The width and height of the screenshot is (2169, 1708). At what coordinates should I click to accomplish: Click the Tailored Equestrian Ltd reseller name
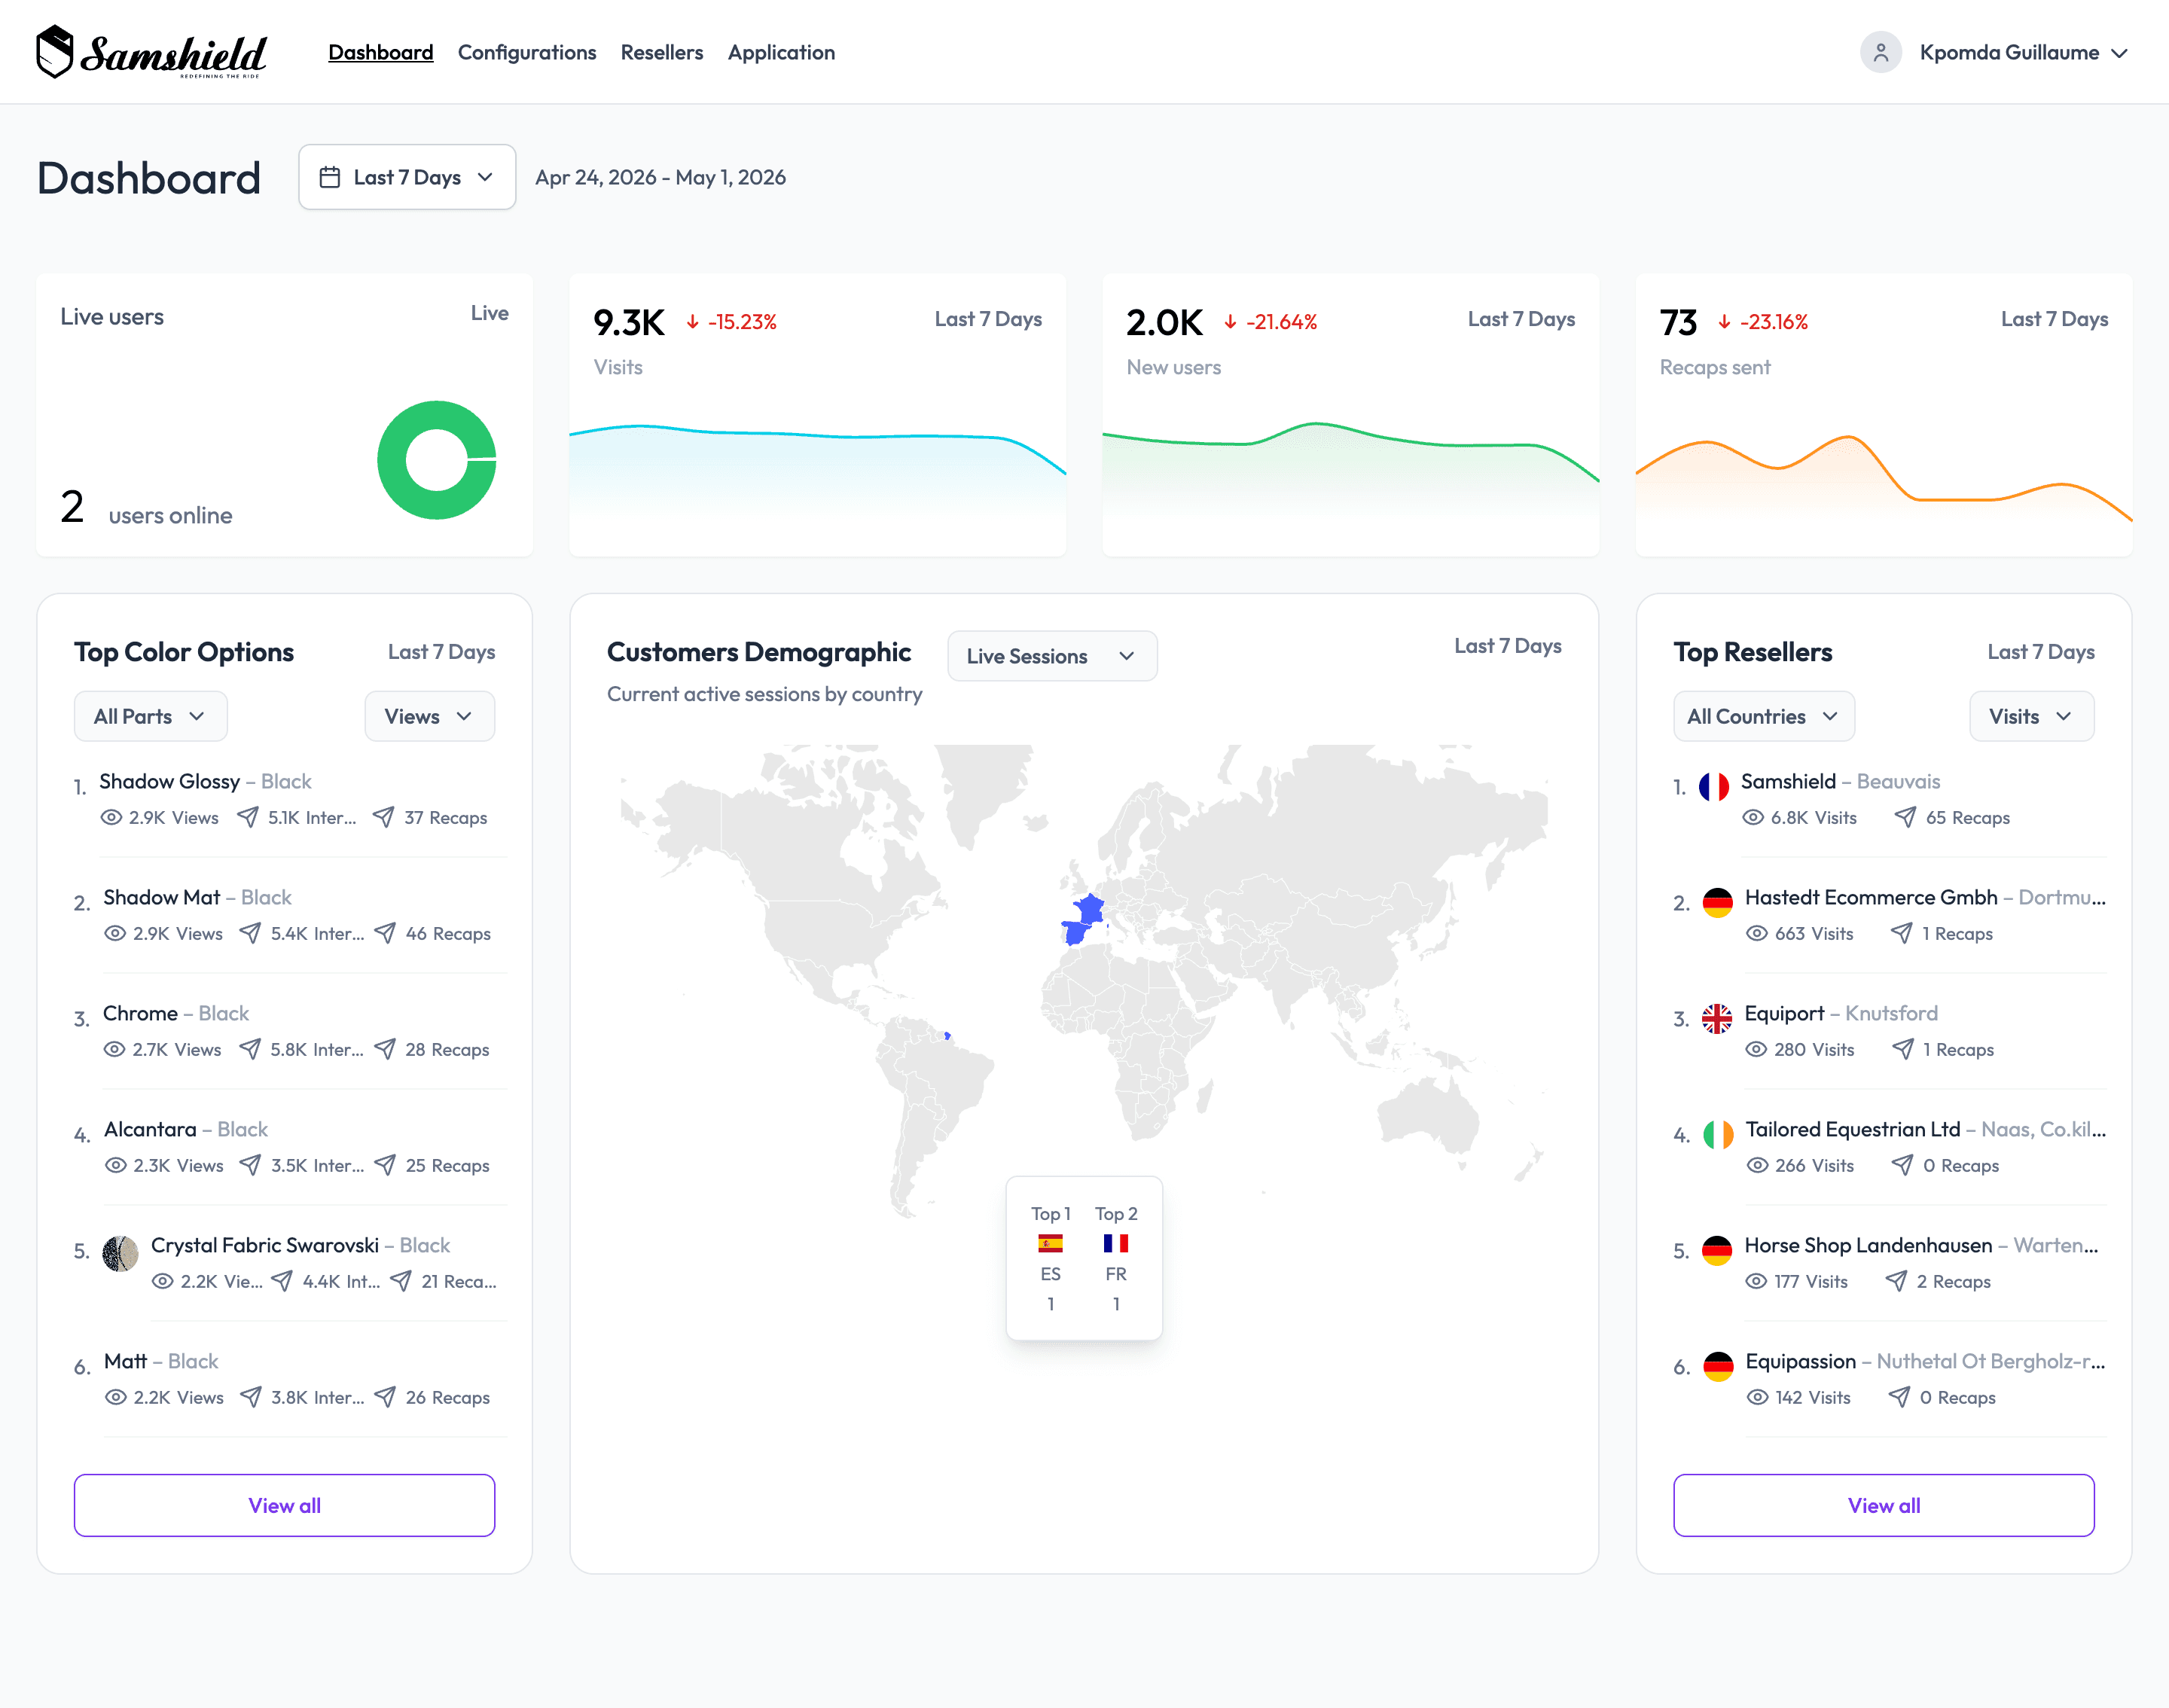(x=1852, y=1130)
